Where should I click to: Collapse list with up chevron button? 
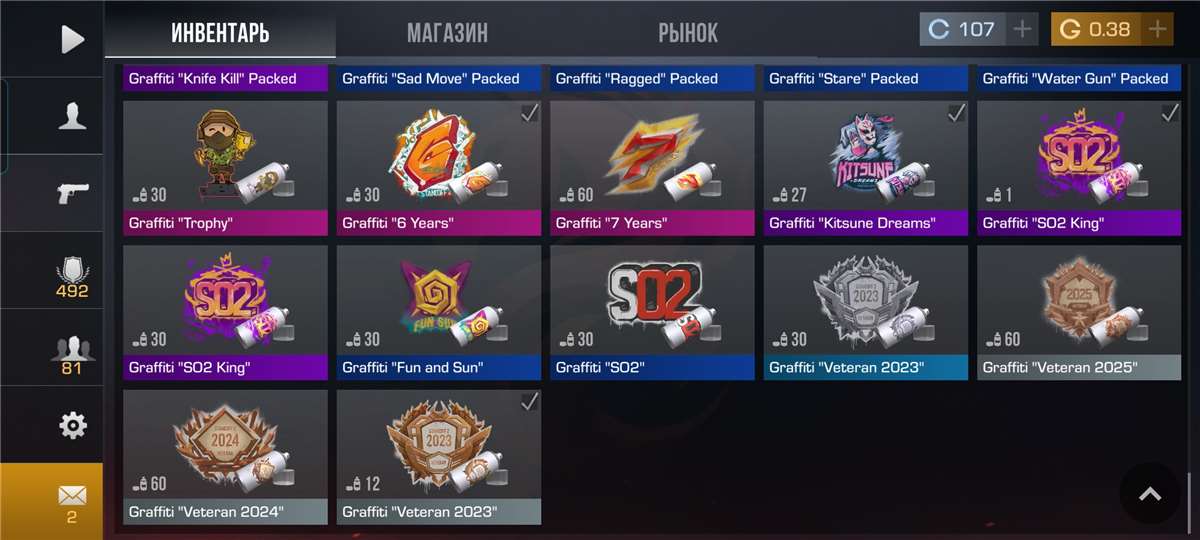click(1150, 493)
